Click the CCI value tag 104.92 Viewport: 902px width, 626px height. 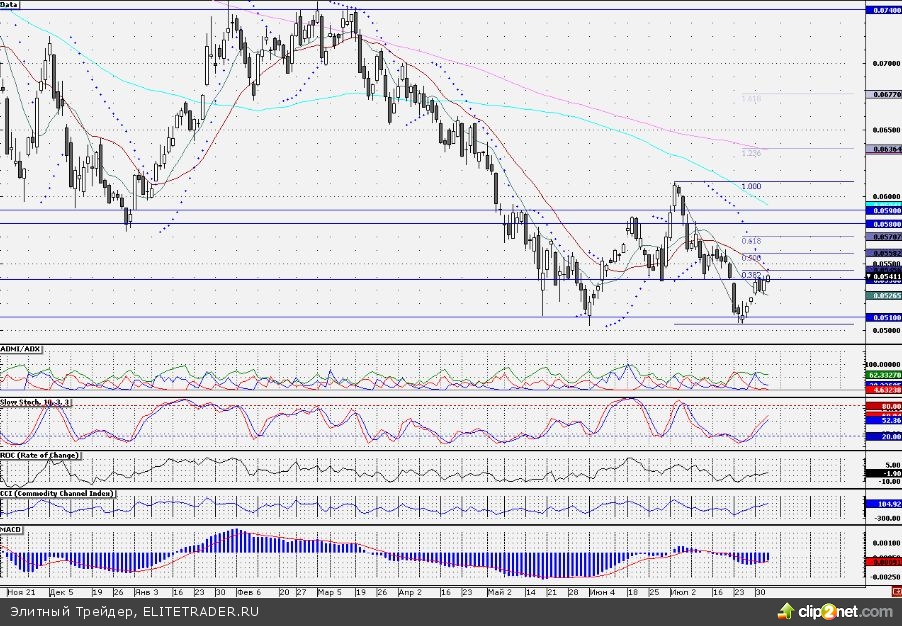tap(882, 505)
